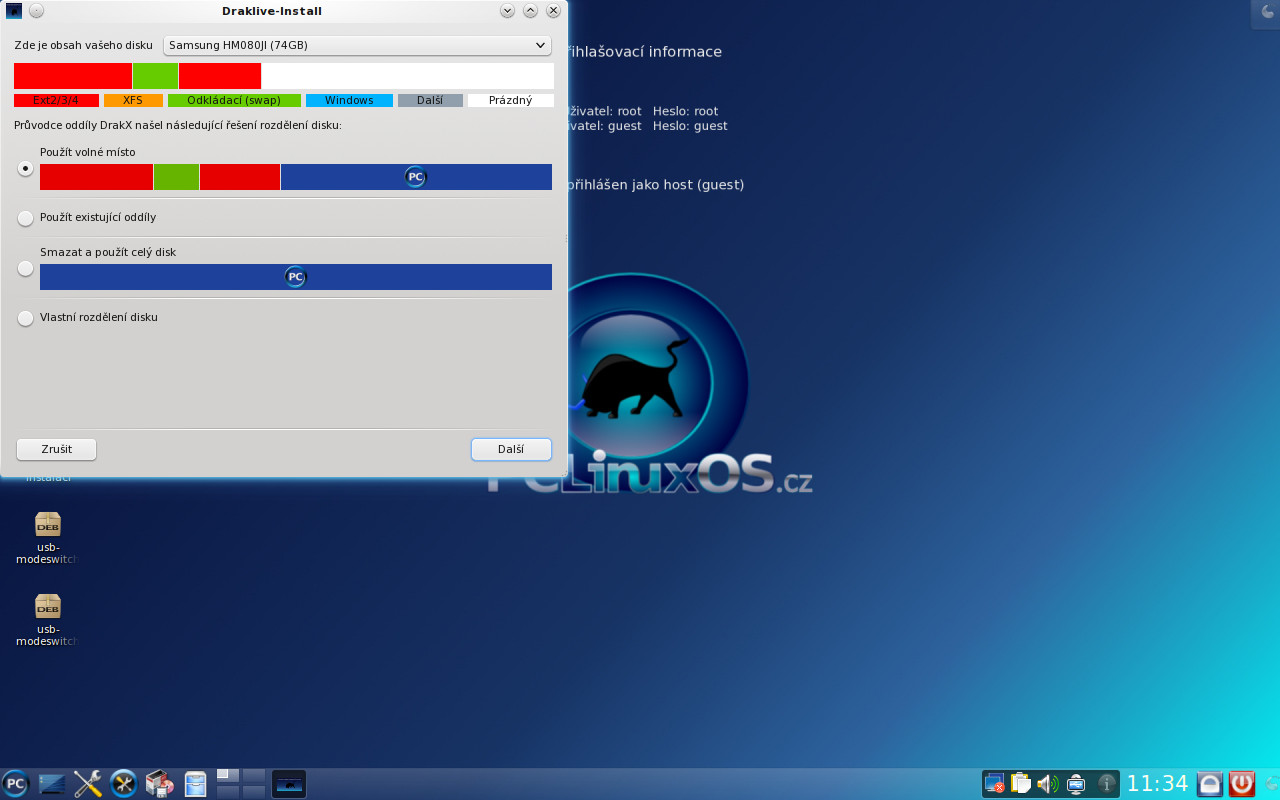This screenshot has height=800, width=1280.
Task: Select the first usb-modeswitch DEB desktop icon
Action: pyautogui.click(x=47, y=539)
